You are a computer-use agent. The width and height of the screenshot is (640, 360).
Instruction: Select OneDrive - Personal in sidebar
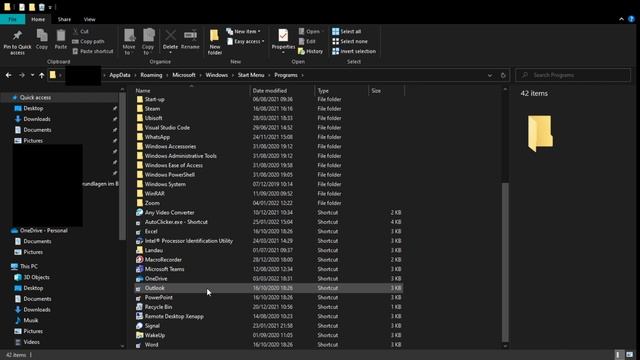pos(43,231)
